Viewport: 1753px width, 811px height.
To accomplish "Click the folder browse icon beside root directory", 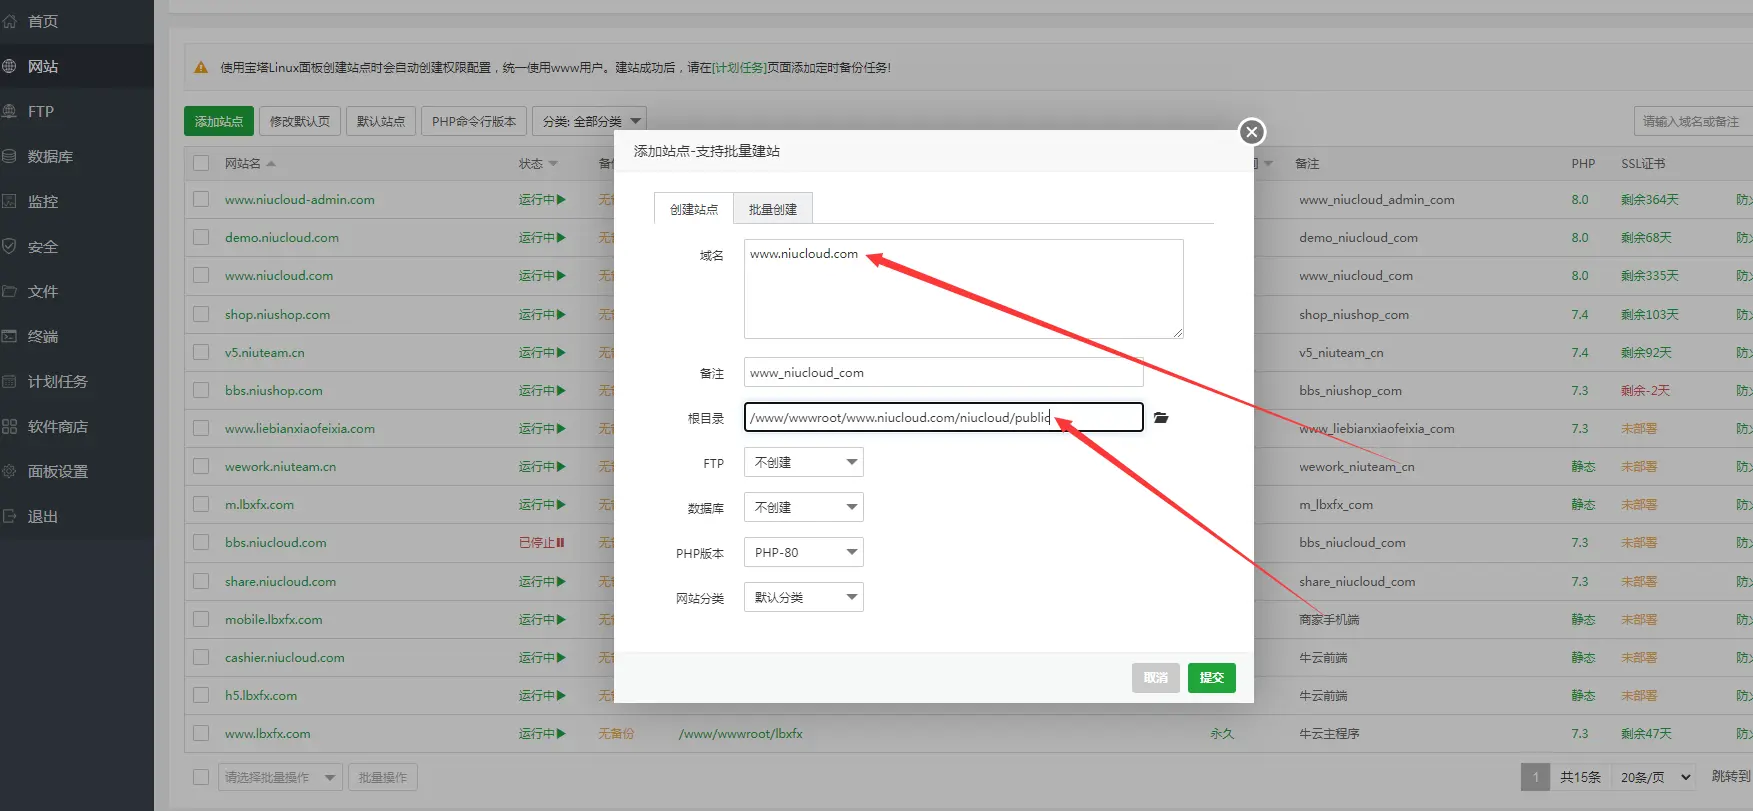I will [1160, 418].
